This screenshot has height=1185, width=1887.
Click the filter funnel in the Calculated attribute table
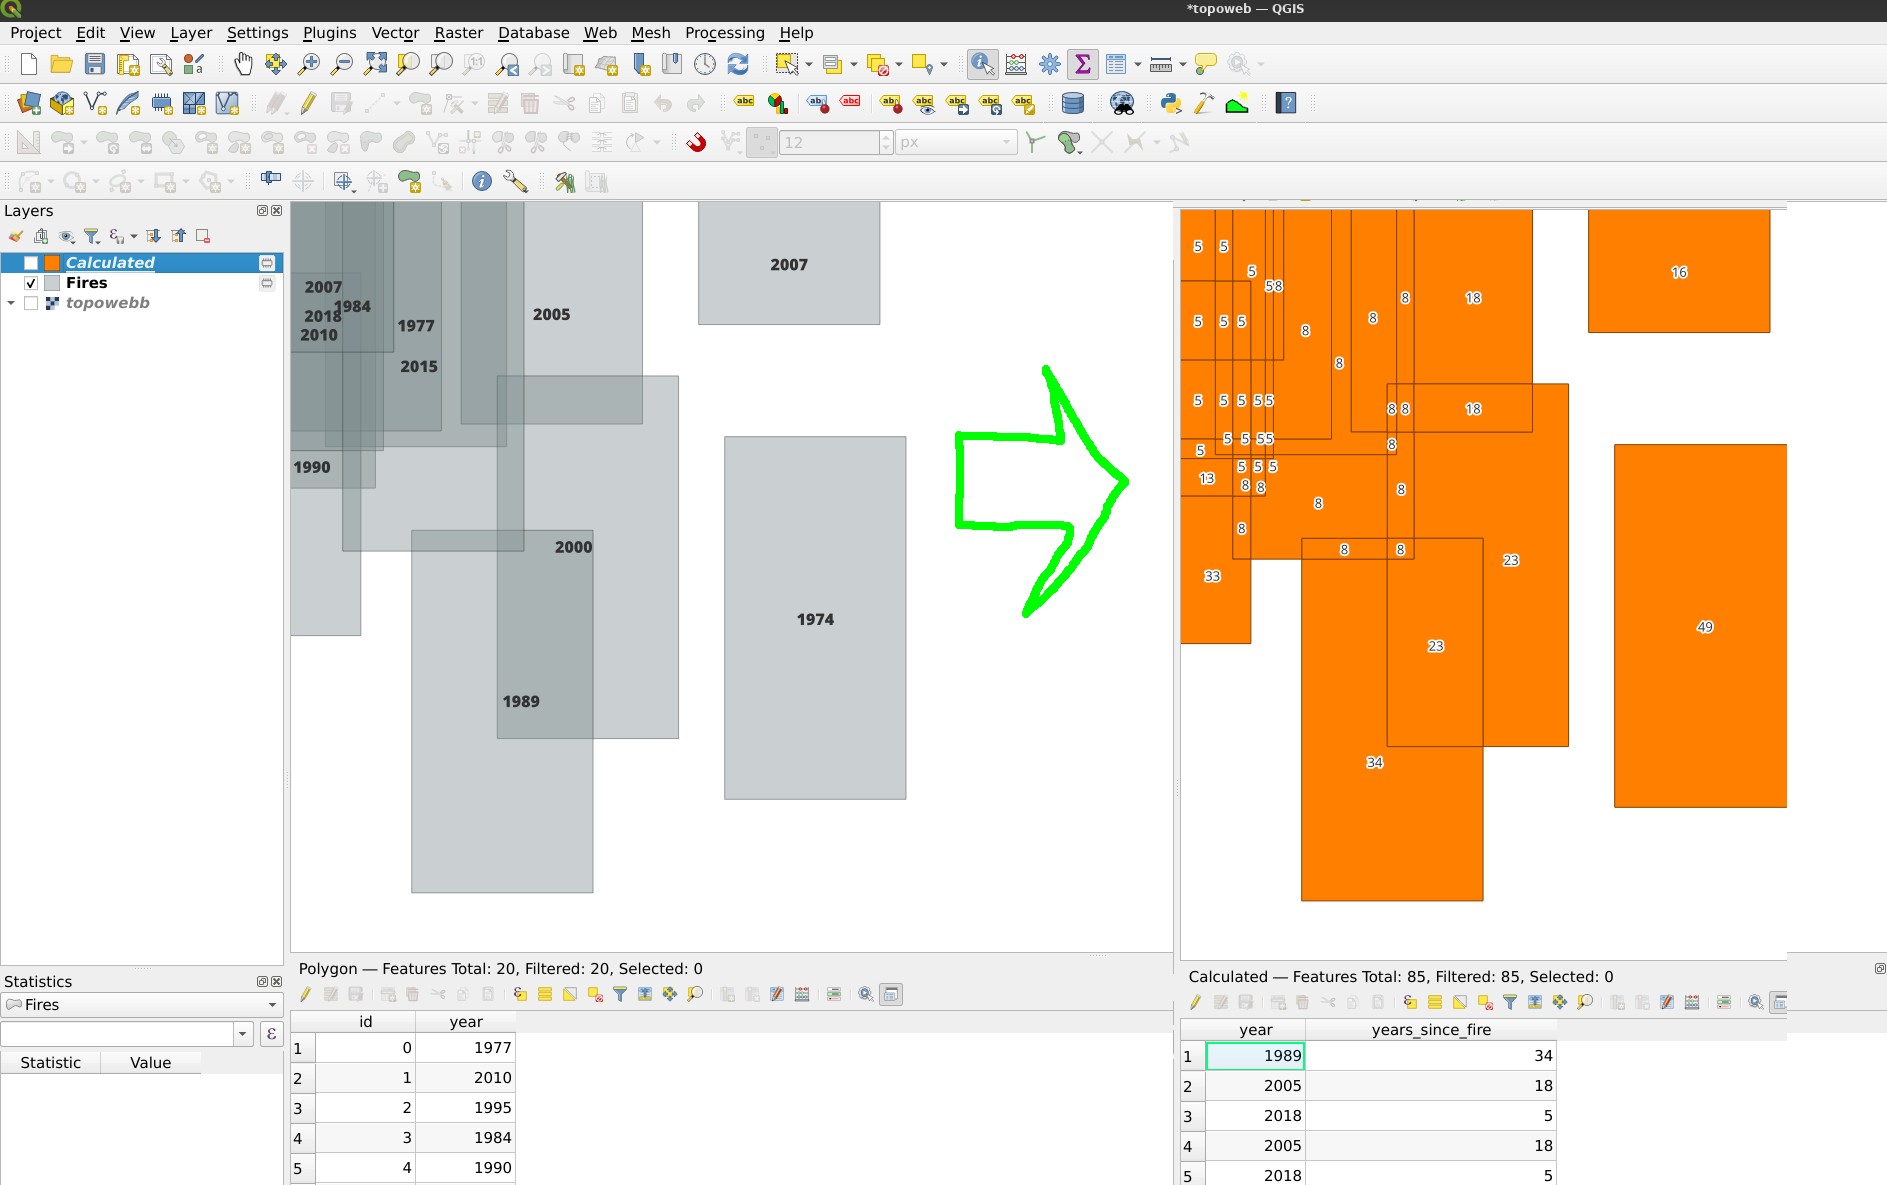coord(1510,1002)
